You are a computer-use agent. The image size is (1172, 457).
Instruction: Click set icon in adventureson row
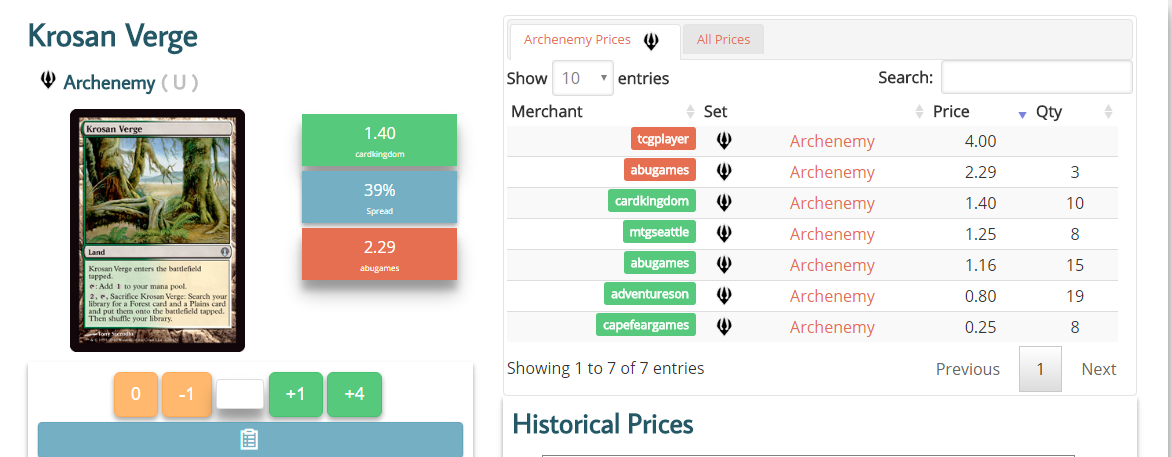724,296
